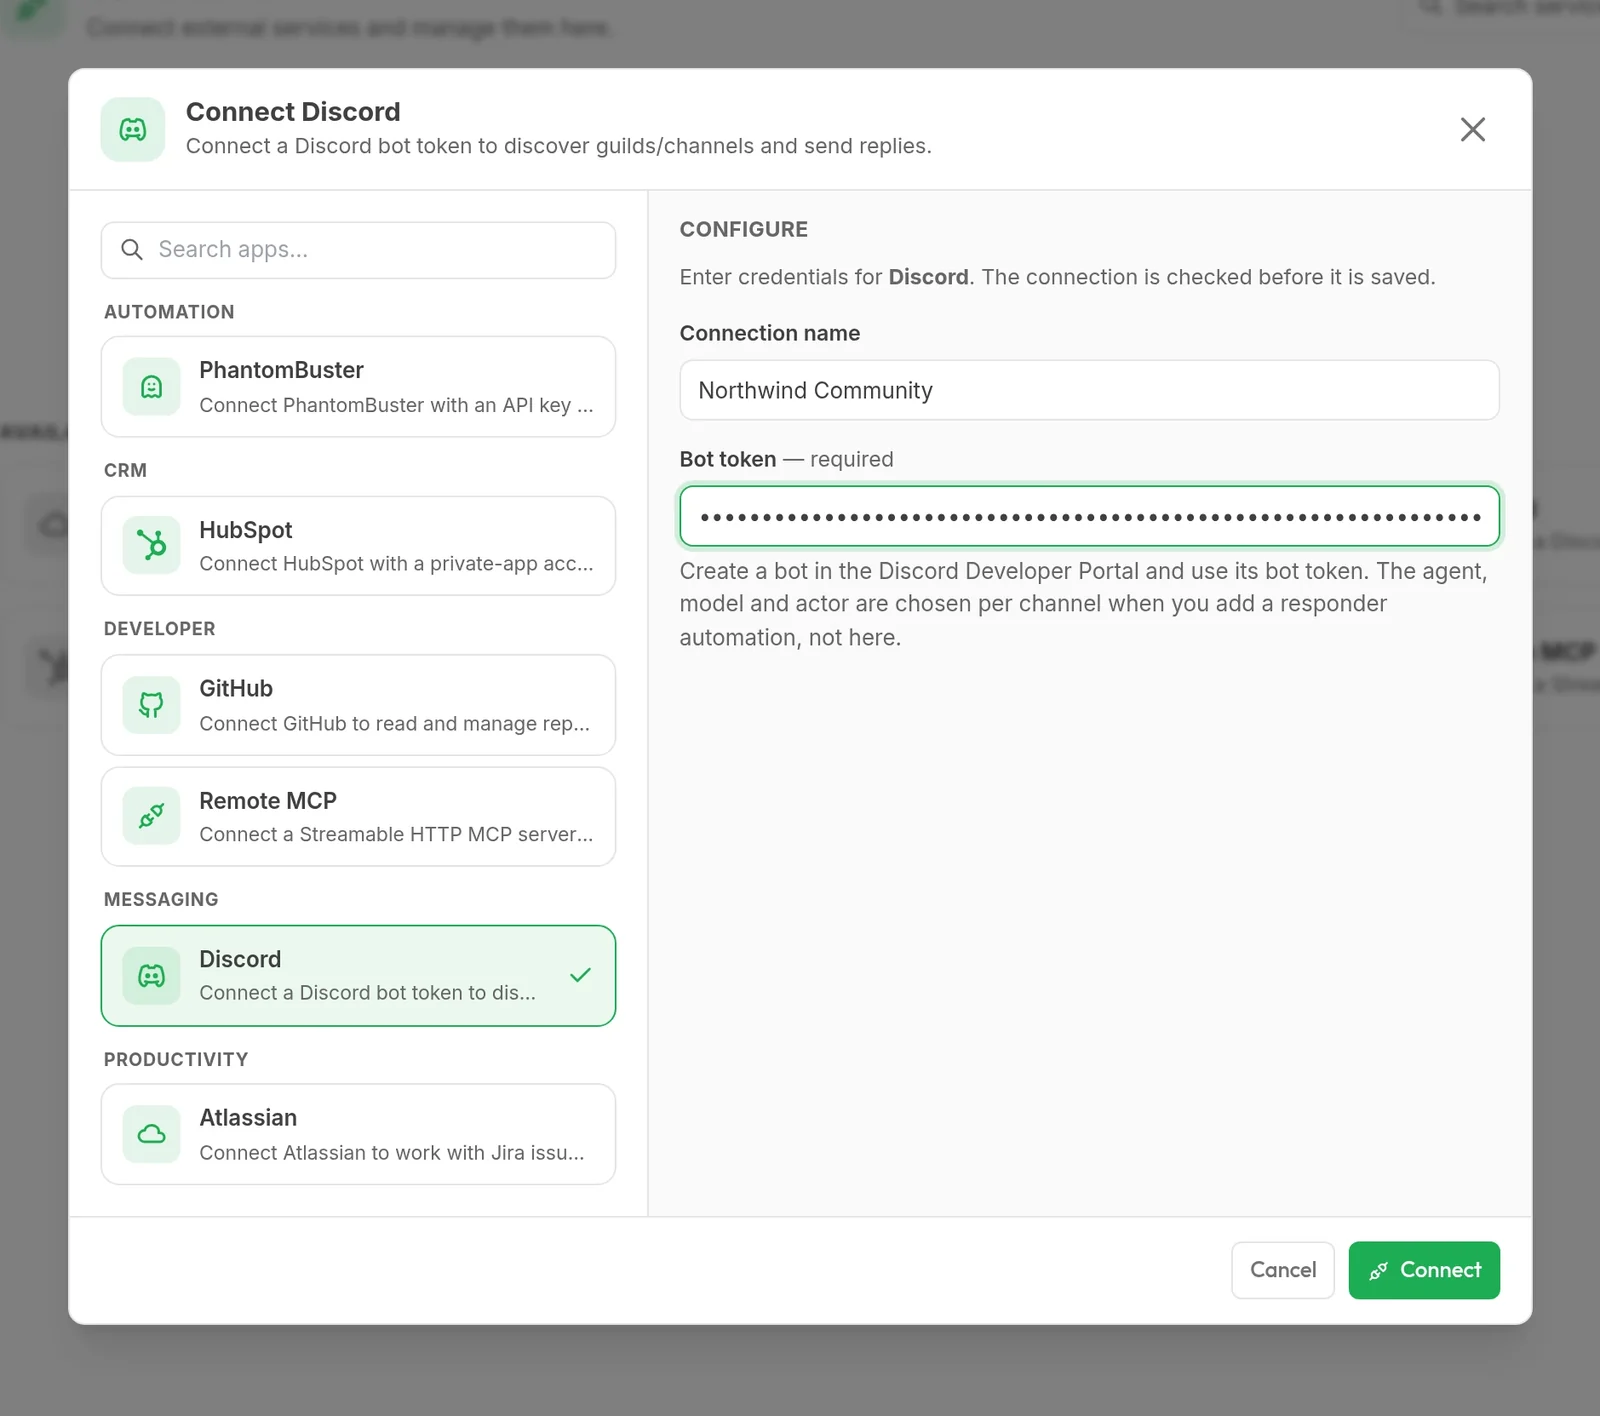Select PhantomBuster app name
Viewport: 1600px width, 1416px height.
281,370
